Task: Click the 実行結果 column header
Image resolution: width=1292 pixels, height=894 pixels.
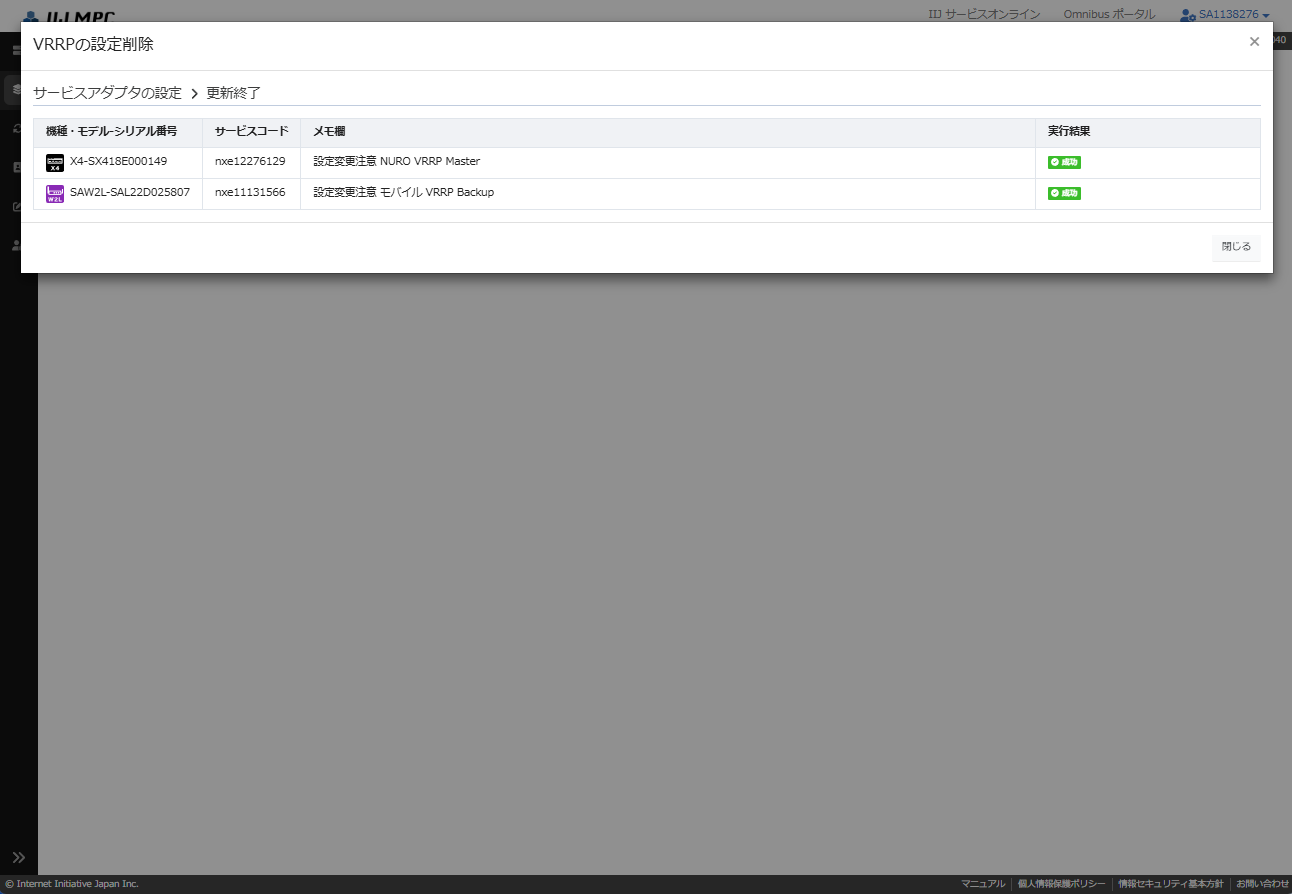Action: [x=1068, y=132]
